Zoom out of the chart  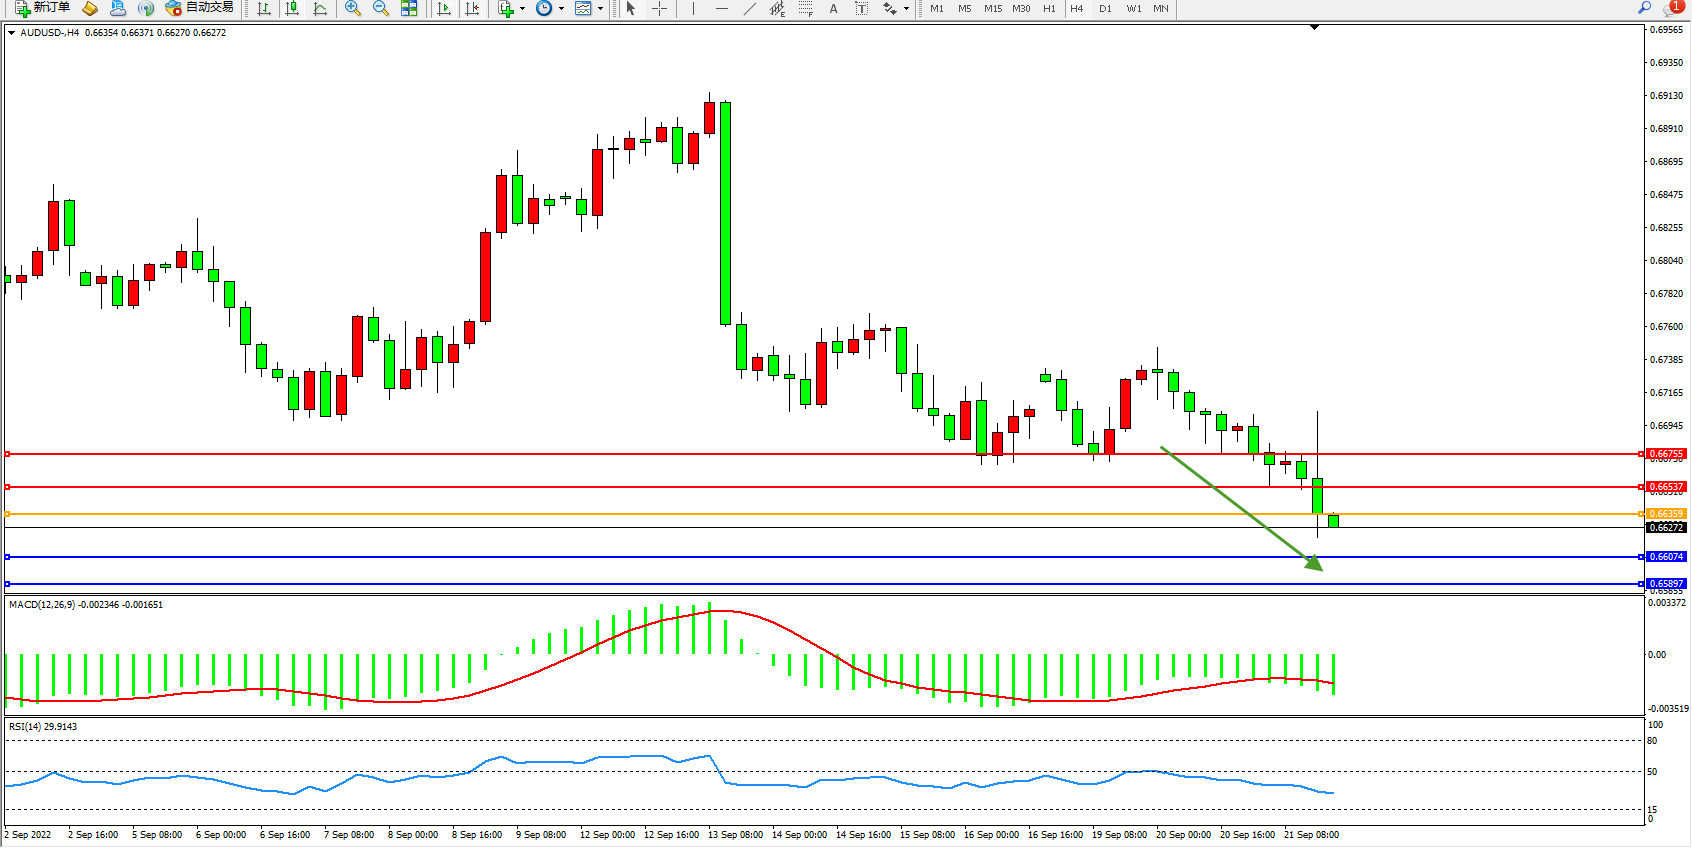click(x=380, y=8)
